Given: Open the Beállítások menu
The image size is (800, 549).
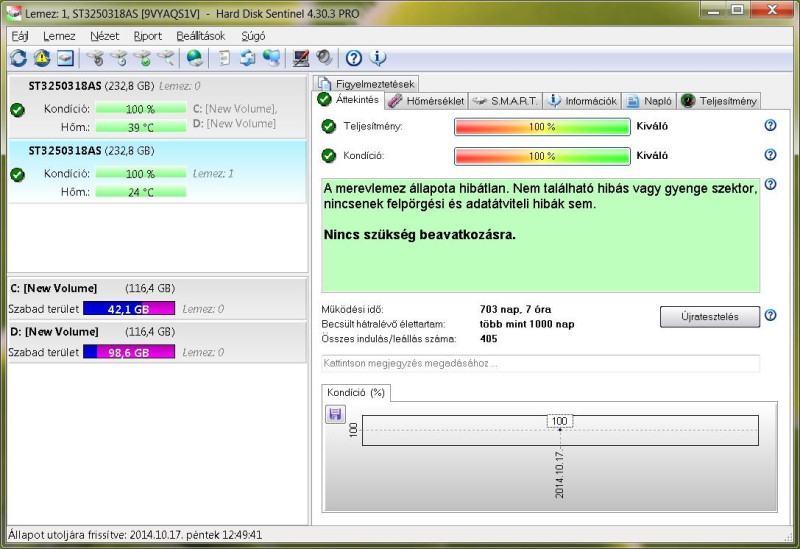Looking at the screenshot, I should [x=201, y=36].
